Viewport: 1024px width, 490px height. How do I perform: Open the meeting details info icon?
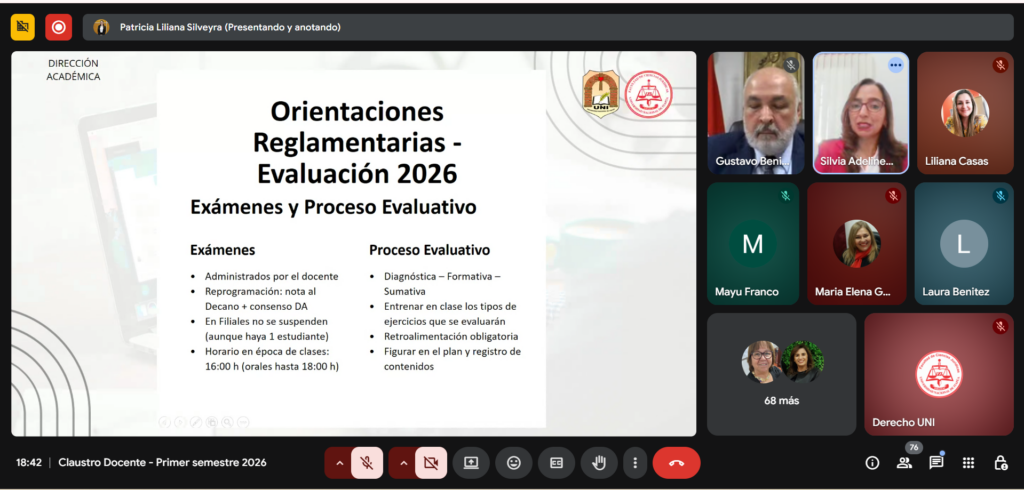tap(872, 463)
